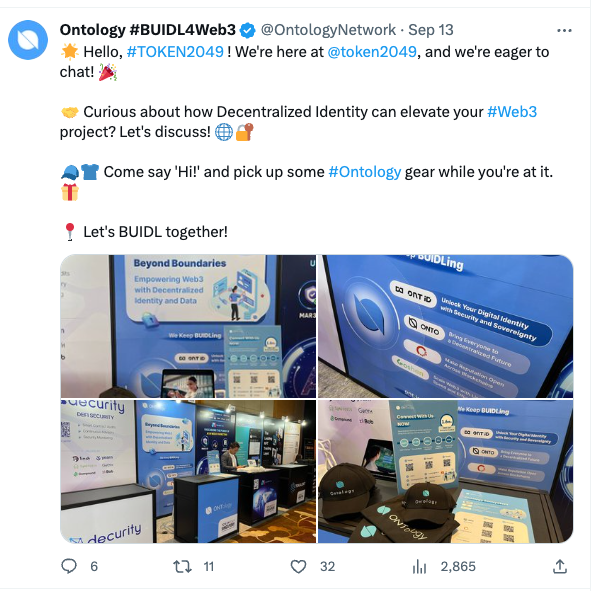Open the @OntologyNetwork handle

tap(328, 30)
